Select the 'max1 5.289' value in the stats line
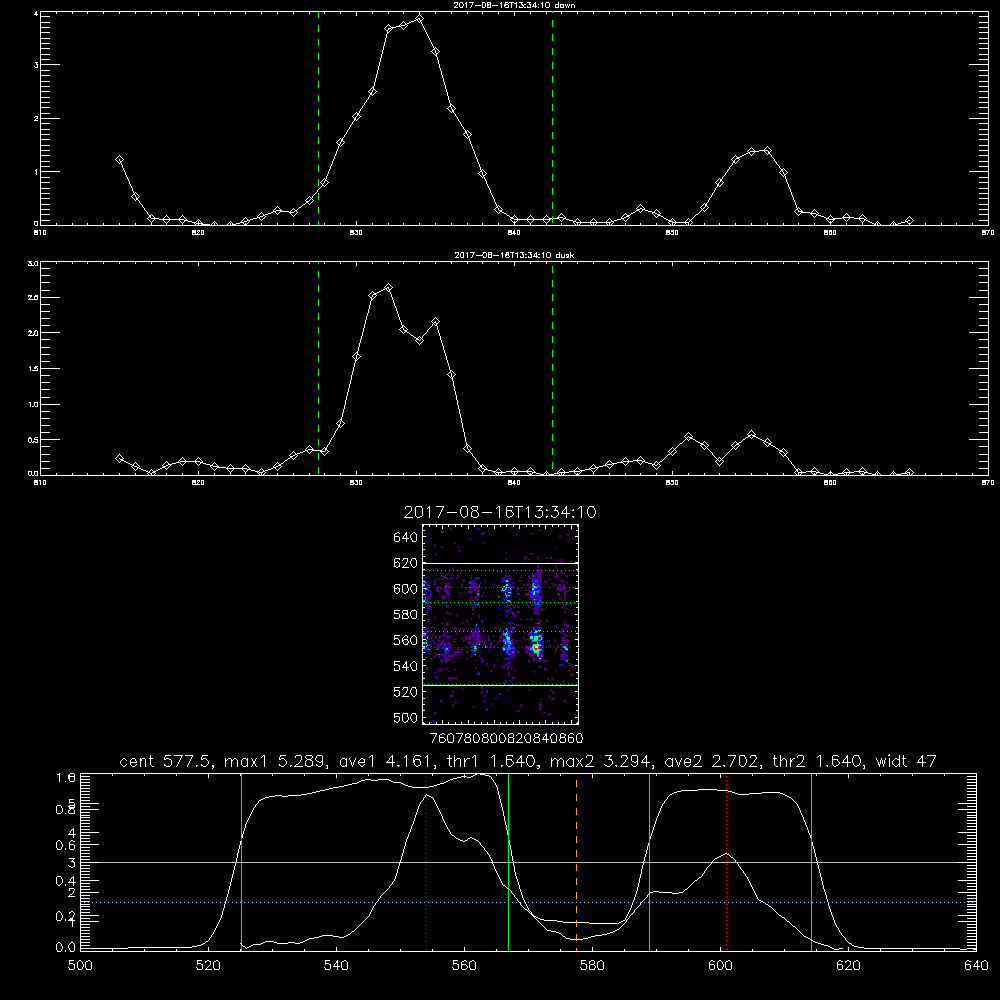 click(x=272, y=761)
